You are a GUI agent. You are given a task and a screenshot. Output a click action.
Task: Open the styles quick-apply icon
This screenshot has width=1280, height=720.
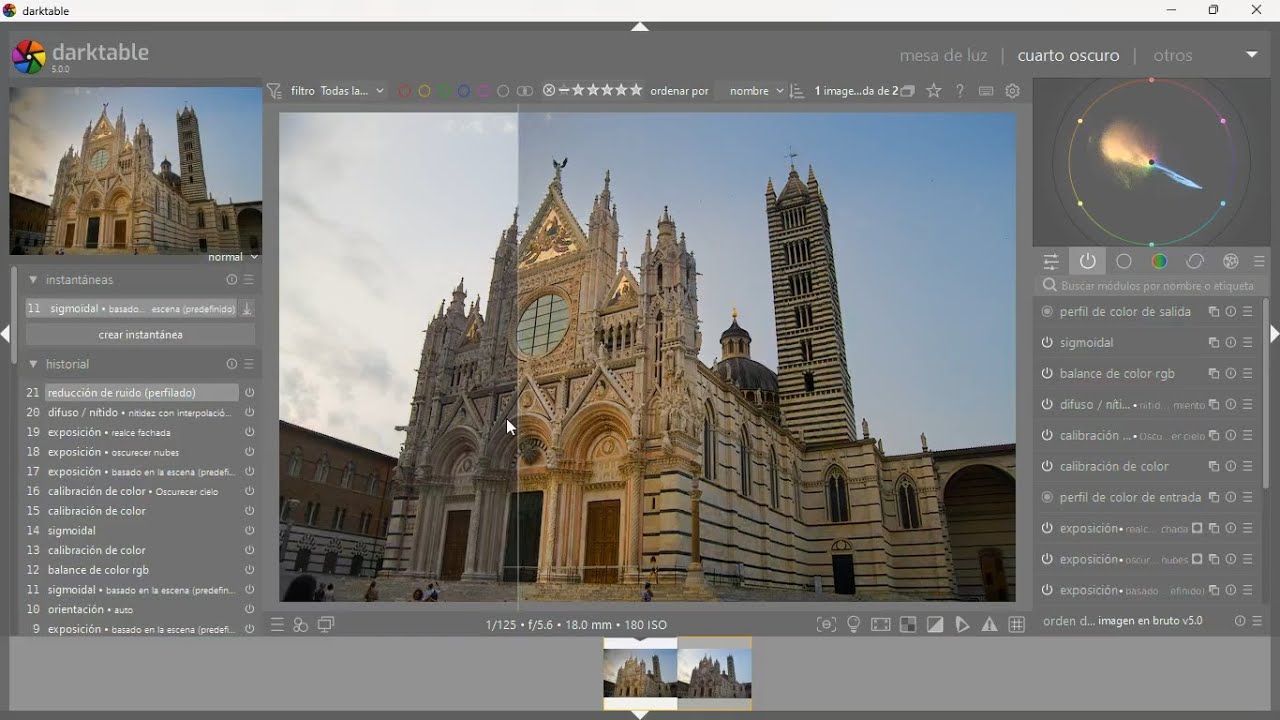tap(301, 625)
